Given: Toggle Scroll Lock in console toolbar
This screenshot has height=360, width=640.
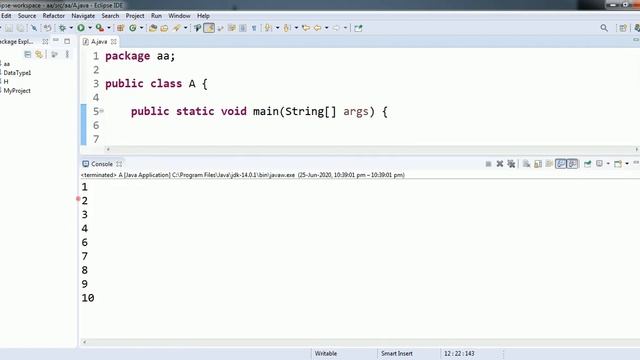Looking at the screenshot, I should pos(538,164).
